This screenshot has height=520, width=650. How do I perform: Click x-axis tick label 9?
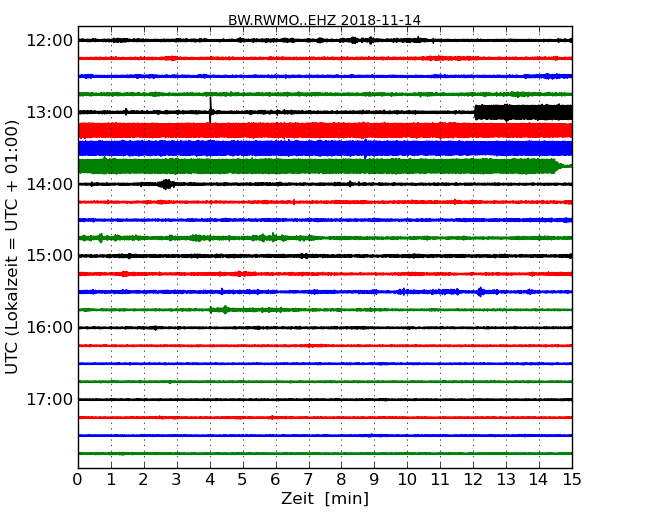[x=374, y=479]
